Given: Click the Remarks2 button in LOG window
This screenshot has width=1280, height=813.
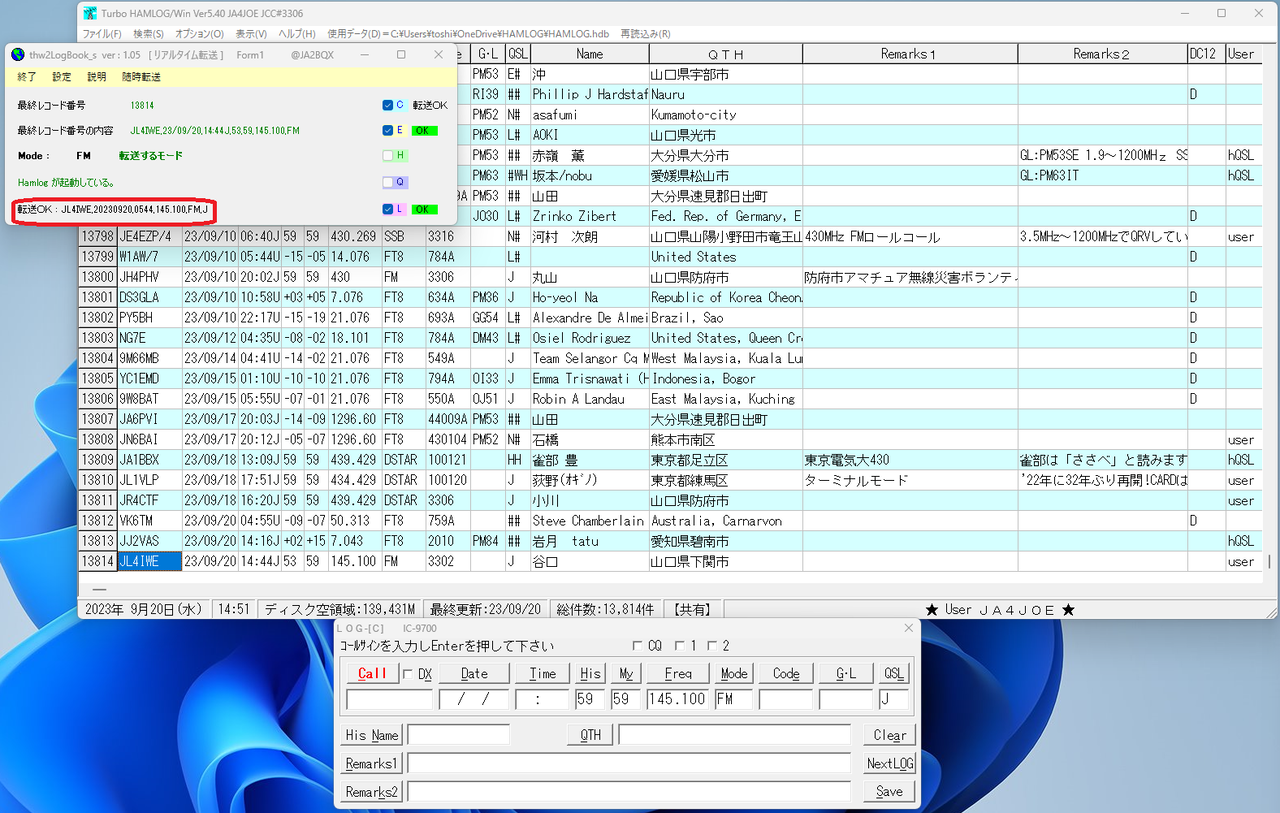Looking at the screenshot, I should 372,792.
